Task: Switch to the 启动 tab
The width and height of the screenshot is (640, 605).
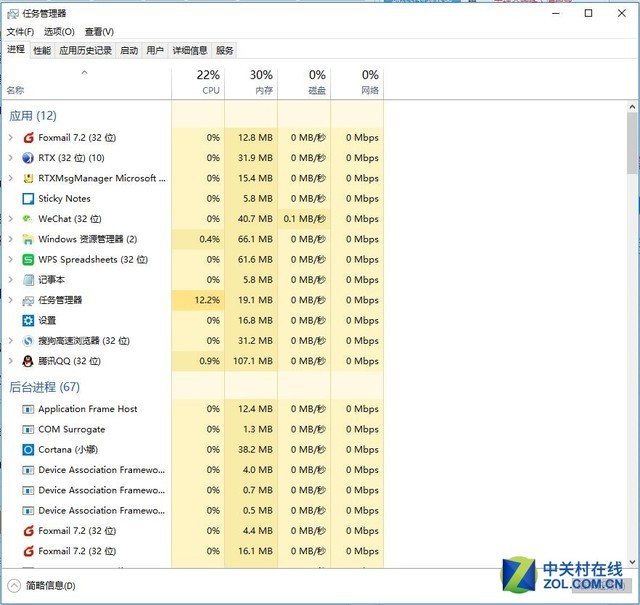Action: (129, 50)
